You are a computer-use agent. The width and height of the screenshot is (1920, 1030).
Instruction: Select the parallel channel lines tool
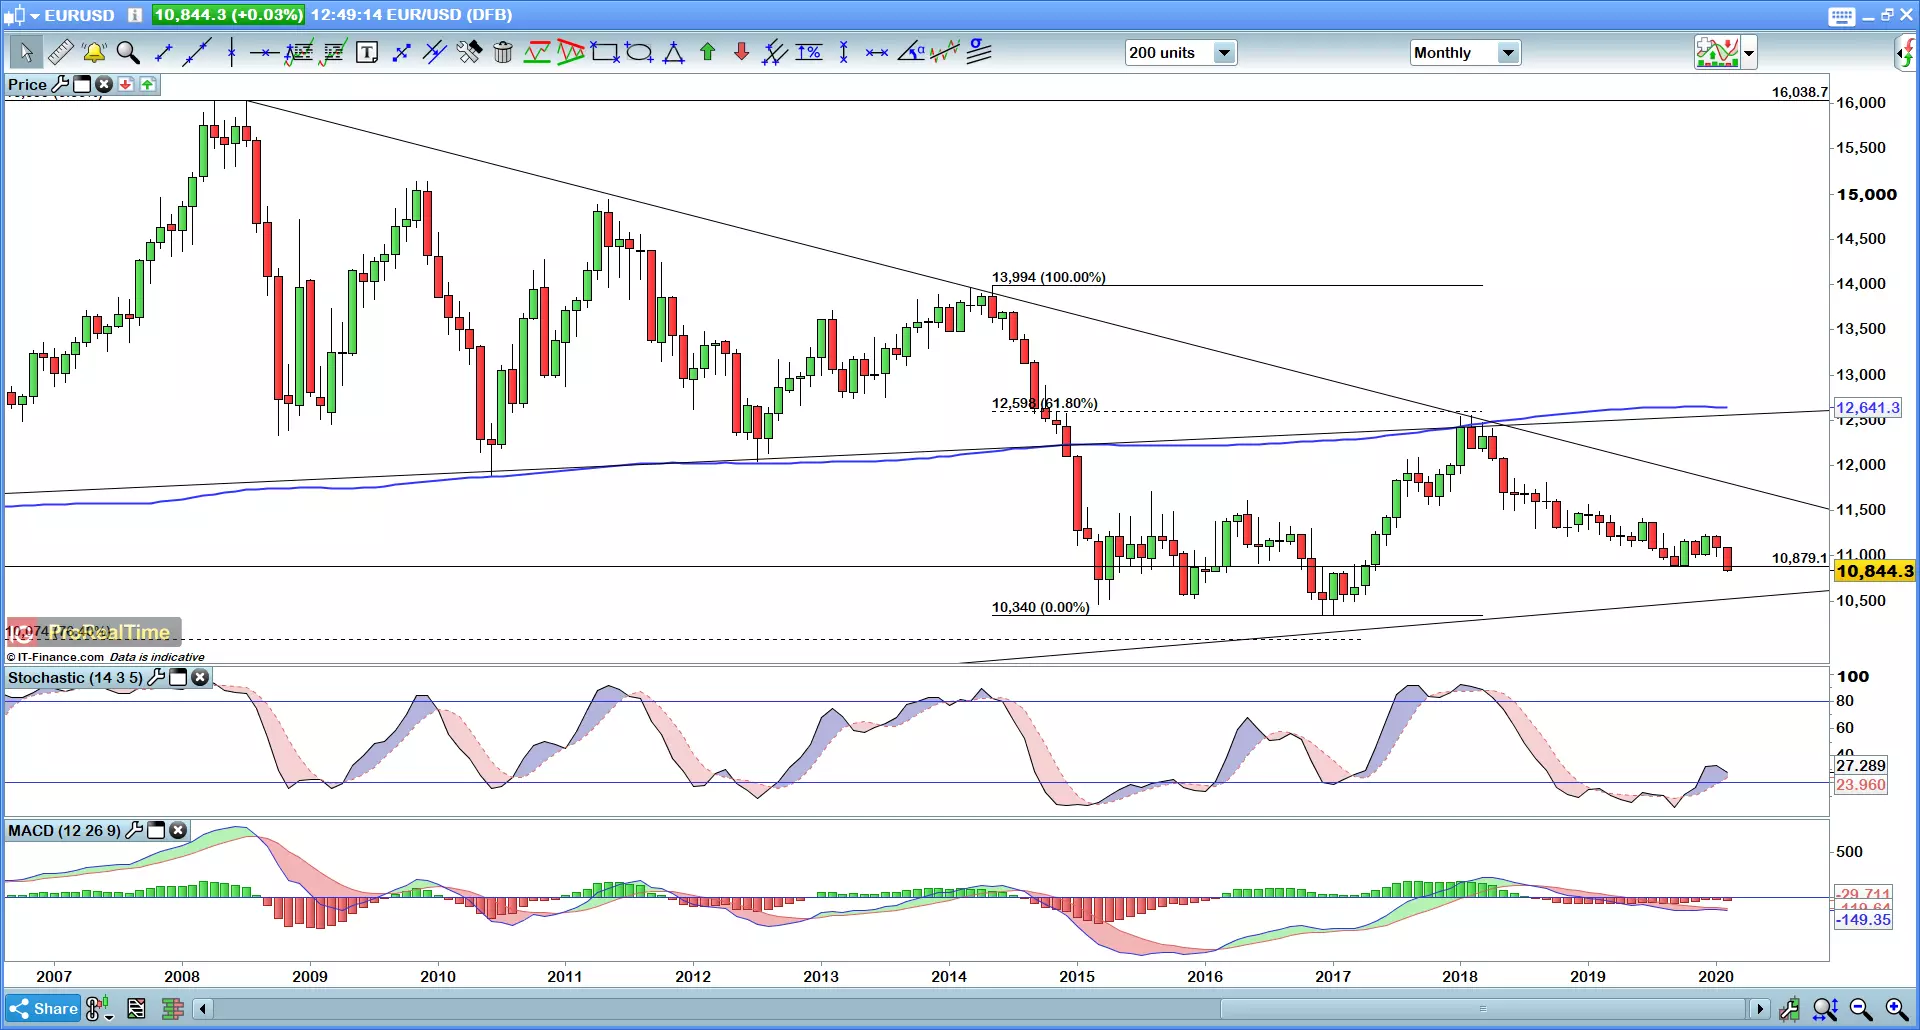tap(434, 52)
